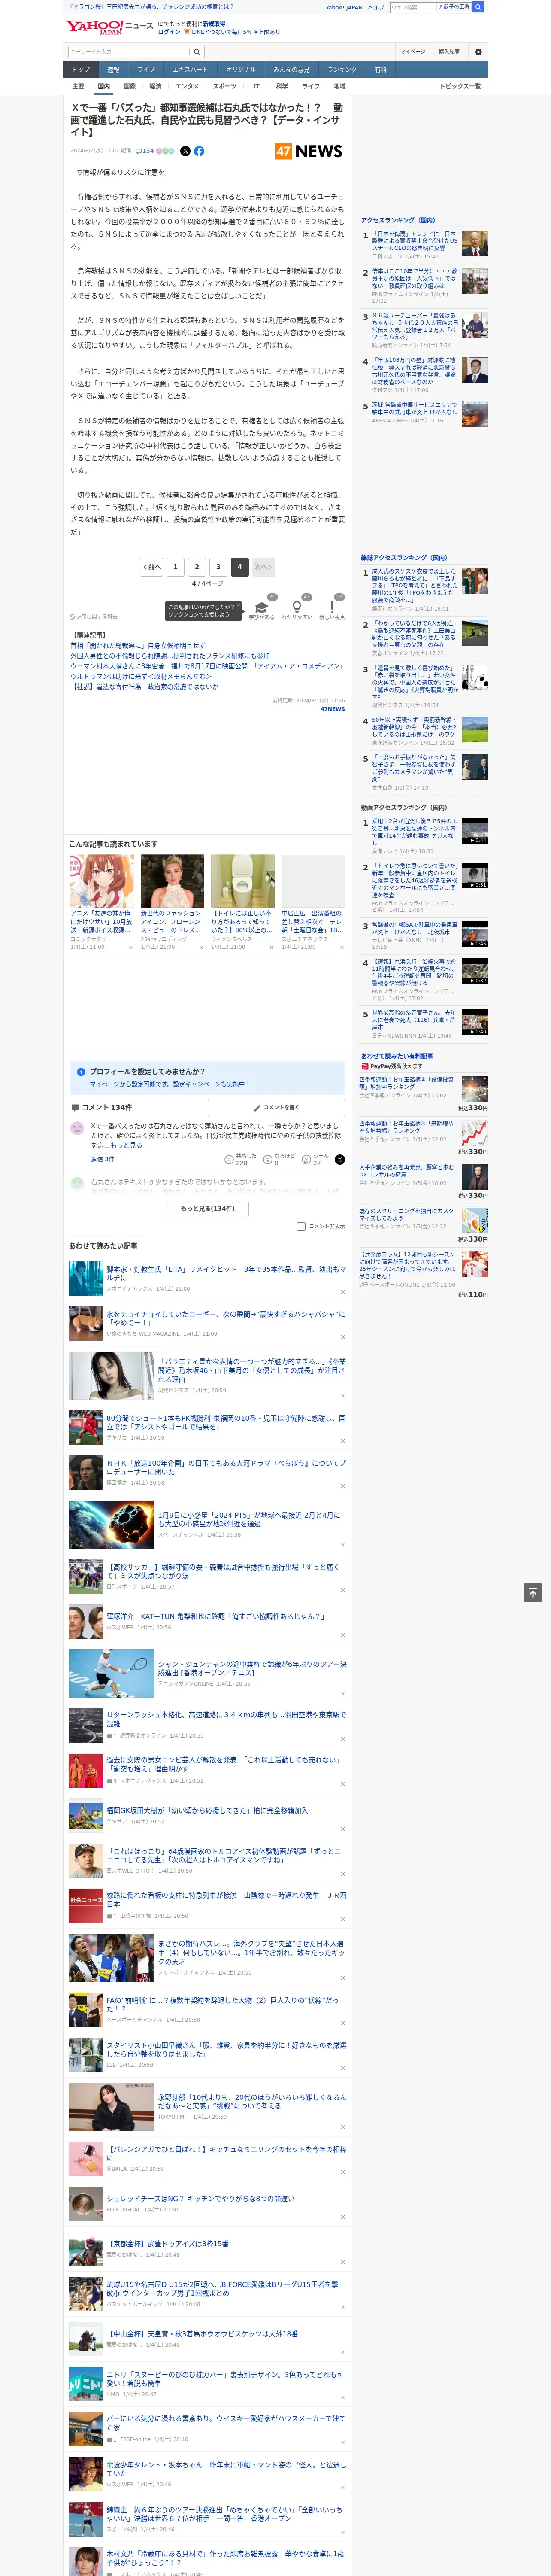The width and height of the screenshot is (551, 2576).
Task: Click the search magnifier icon beside keyword field
Action: pyautogui.click(x=197, y=52)
